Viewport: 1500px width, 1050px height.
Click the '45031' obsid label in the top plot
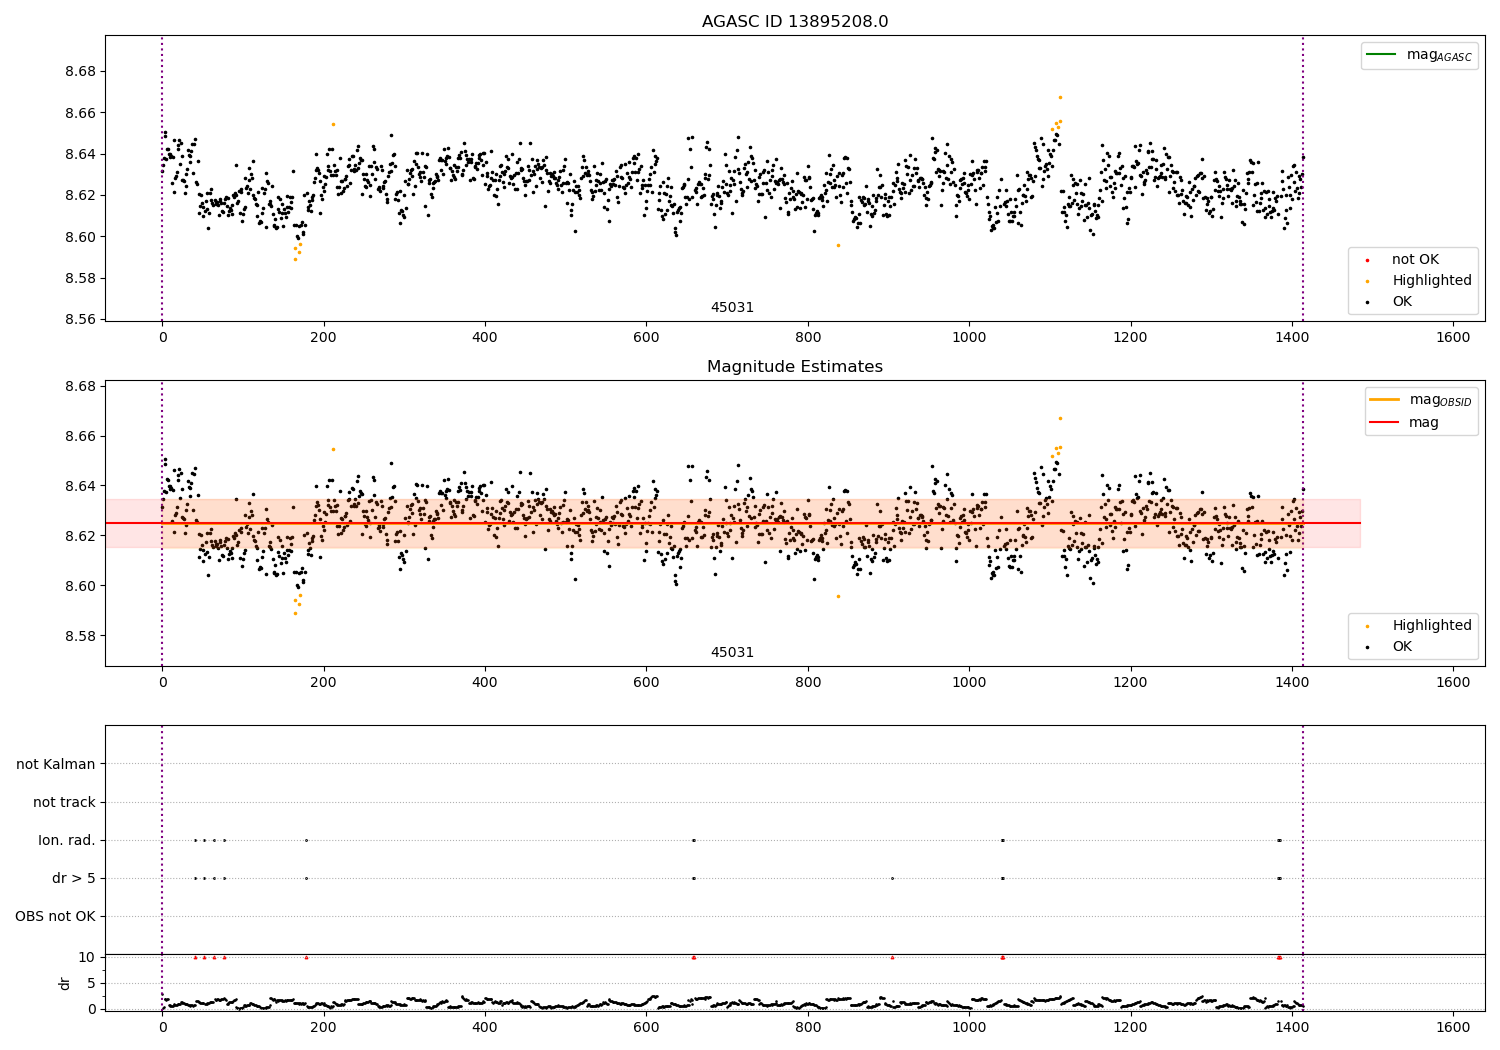point(732,308)
